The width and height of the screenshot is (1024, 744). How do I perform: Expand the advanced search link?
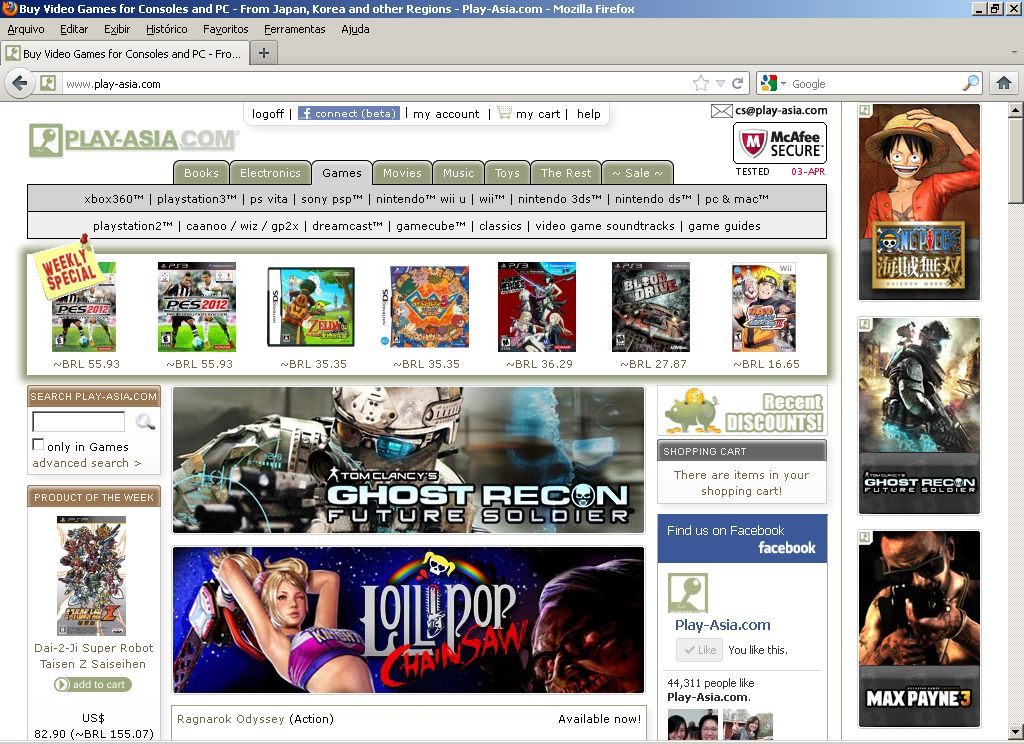coord(86,463)
